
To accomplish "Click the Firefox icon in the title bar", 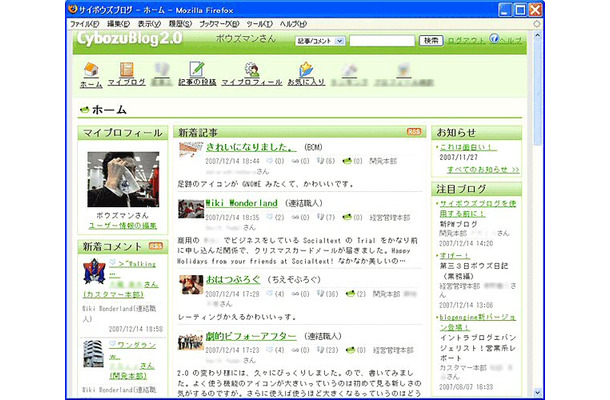I will (x=72, y=9).
